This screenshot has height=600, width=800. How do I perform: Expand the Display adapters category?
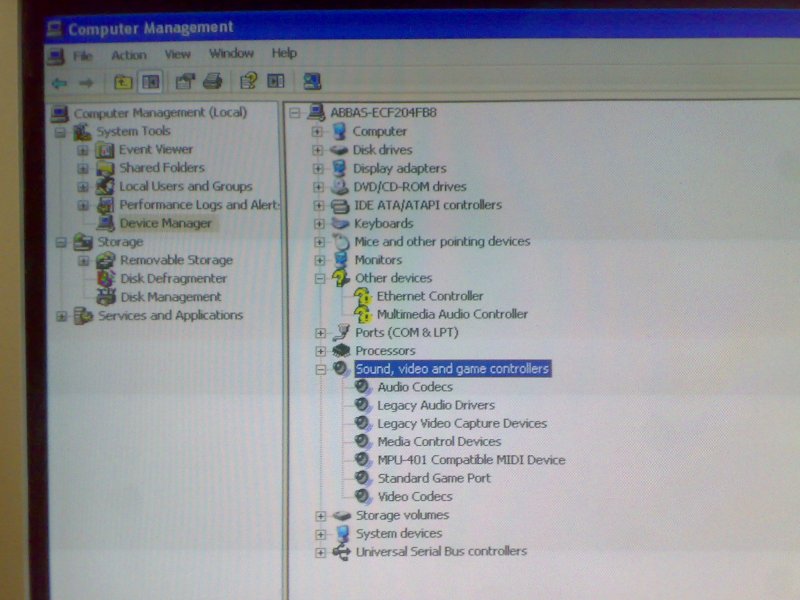click(318, 169)
